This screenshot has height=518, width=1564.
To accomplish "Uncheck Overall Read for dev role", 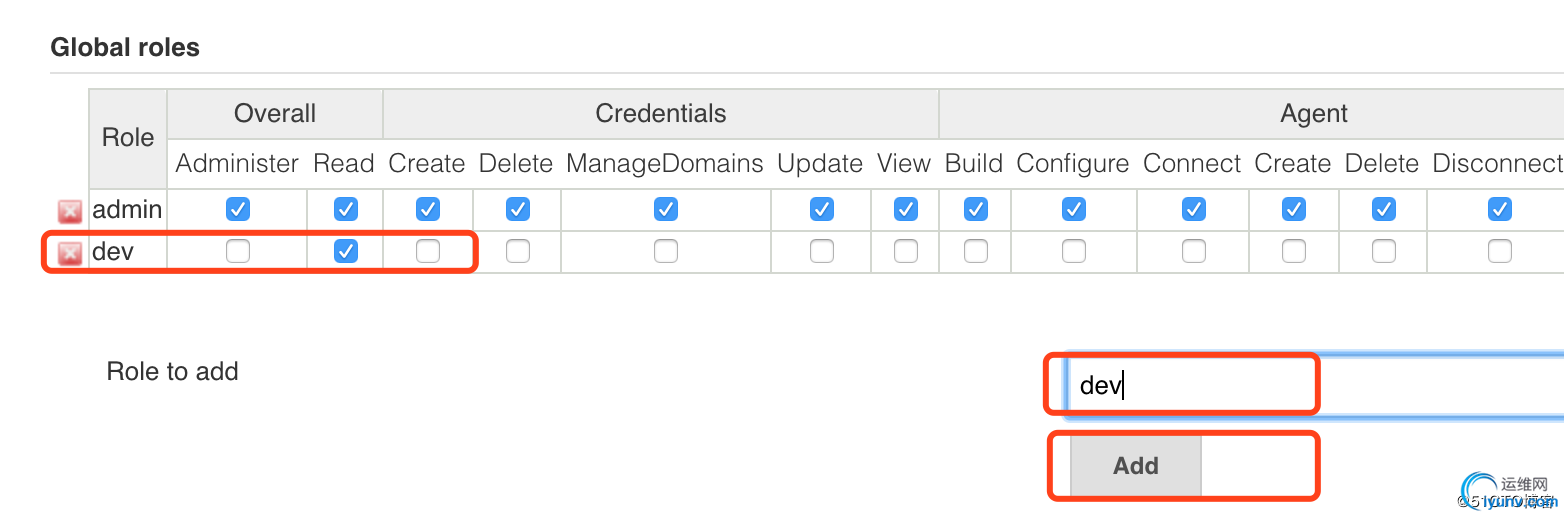I will click(345, 251).
